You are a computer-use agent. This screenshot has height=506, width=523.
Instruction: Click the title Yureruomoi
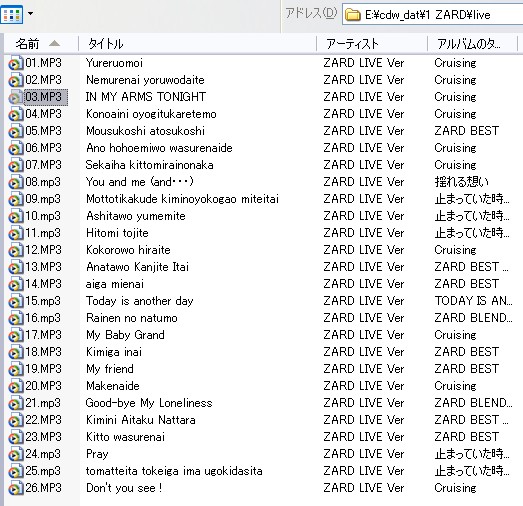pyautogui.click(x=114, y=63)
